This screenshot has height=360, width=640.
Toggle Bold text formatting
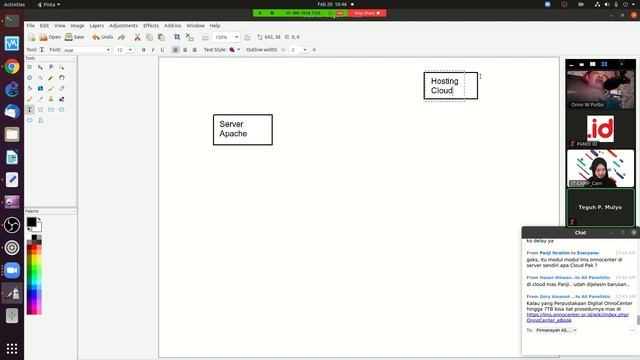click(x=143, y=50)
